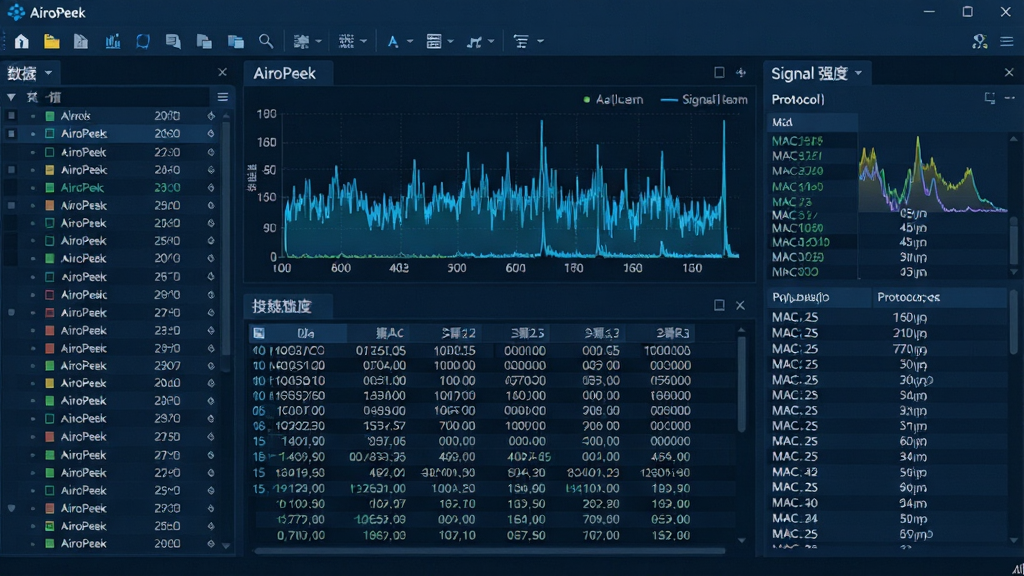Click the orange color square on AiroPeek 2500 row

(49, 205)
